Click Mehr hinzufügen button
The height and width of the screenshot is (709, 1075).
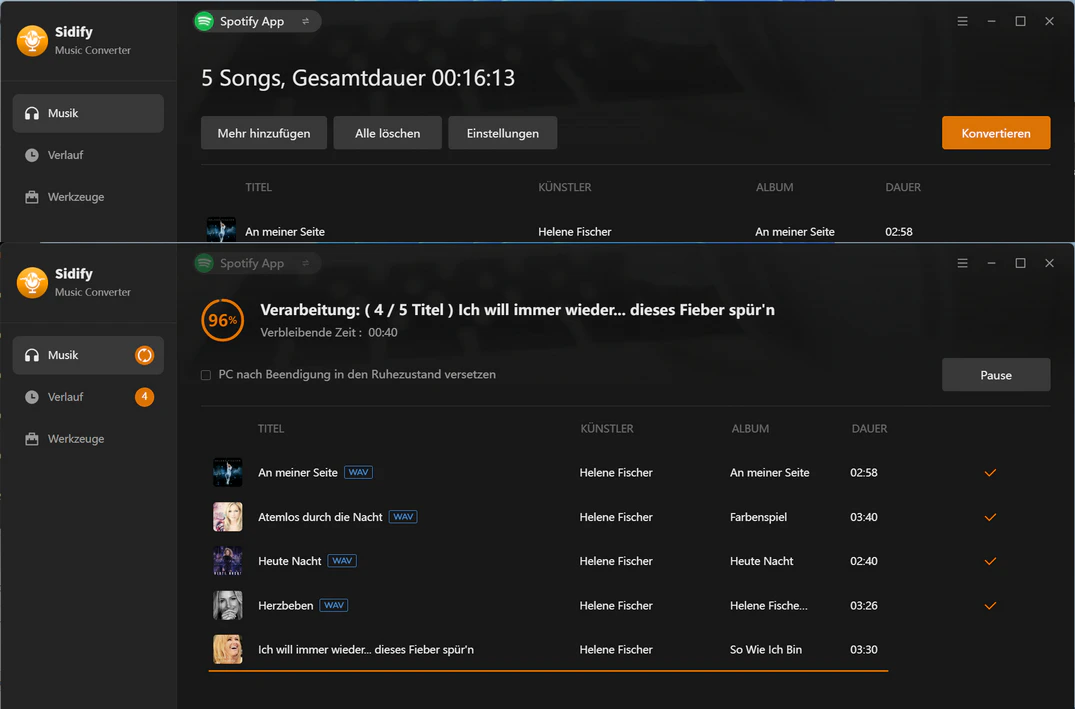click(264, 133)
